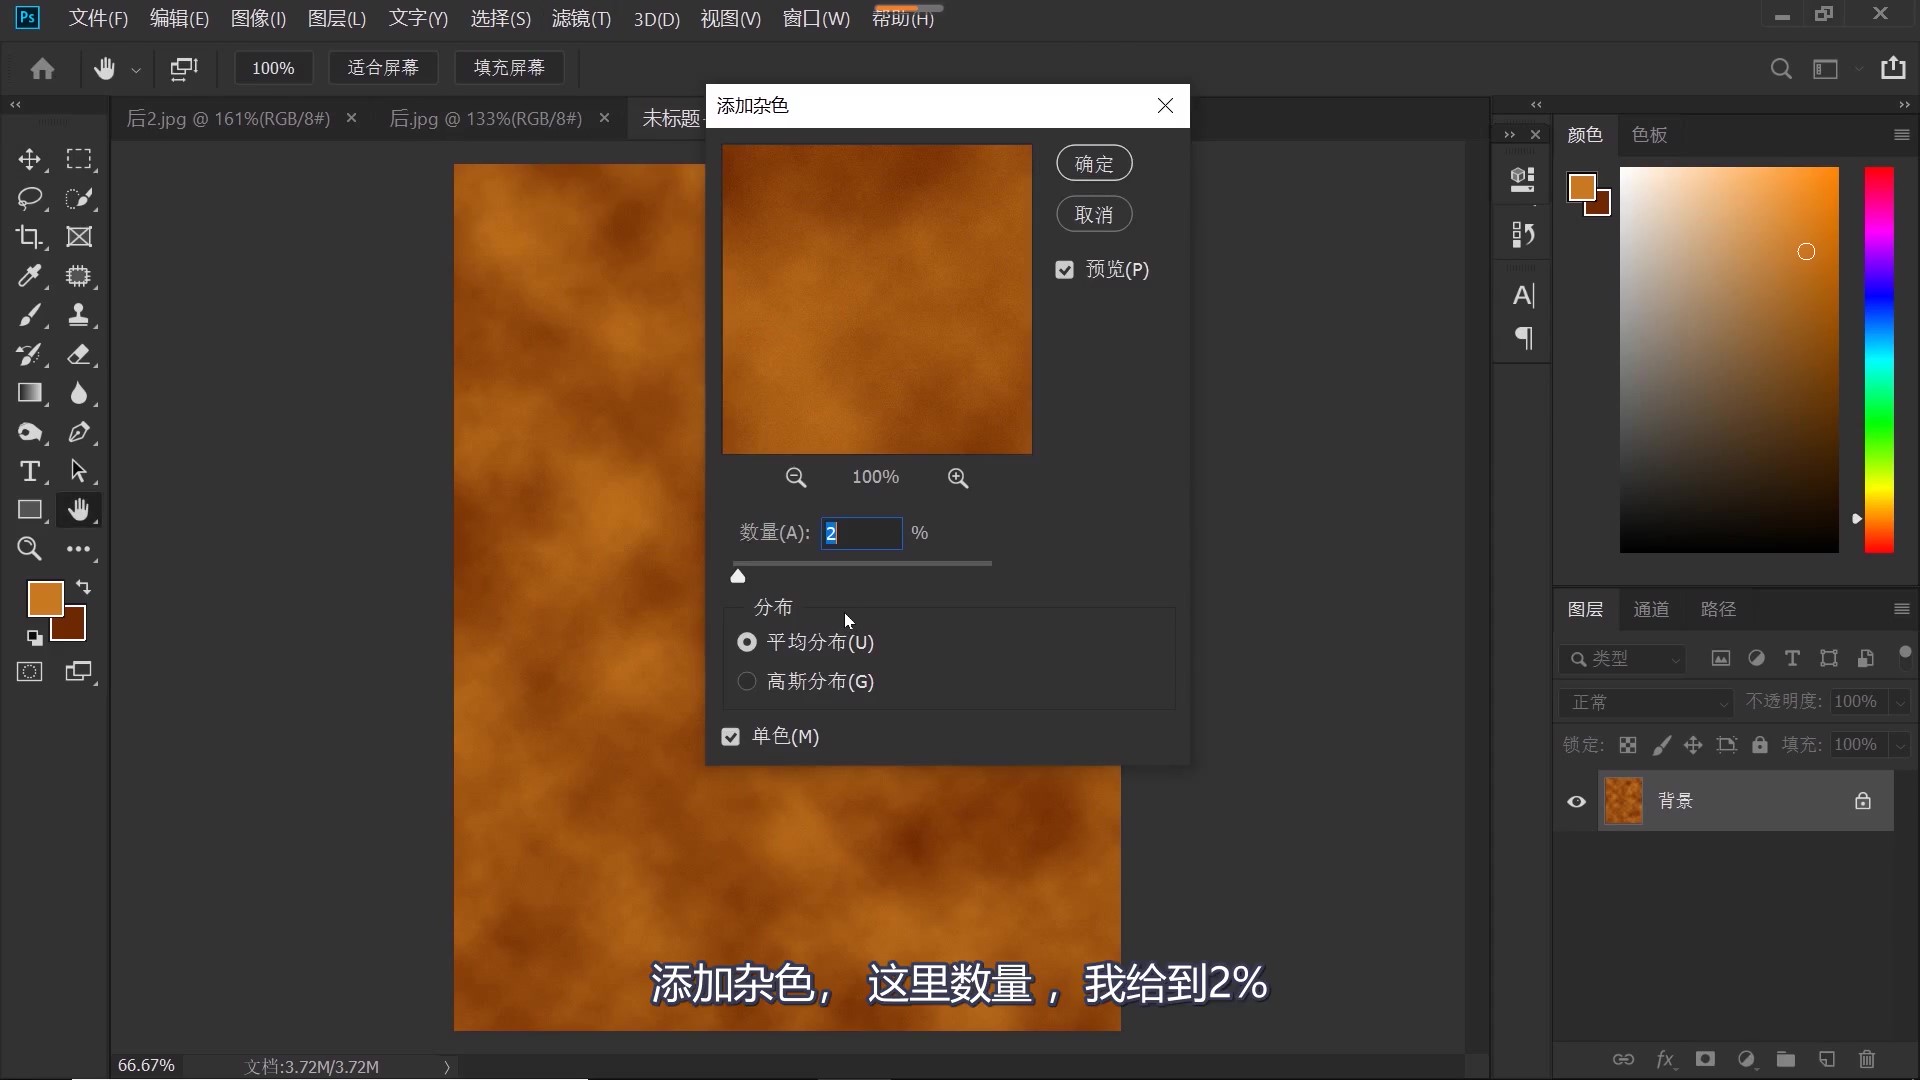Screen dimensions: 1920x1080
Task: Select the Clone Stamp tool
Action: (81, 315)
